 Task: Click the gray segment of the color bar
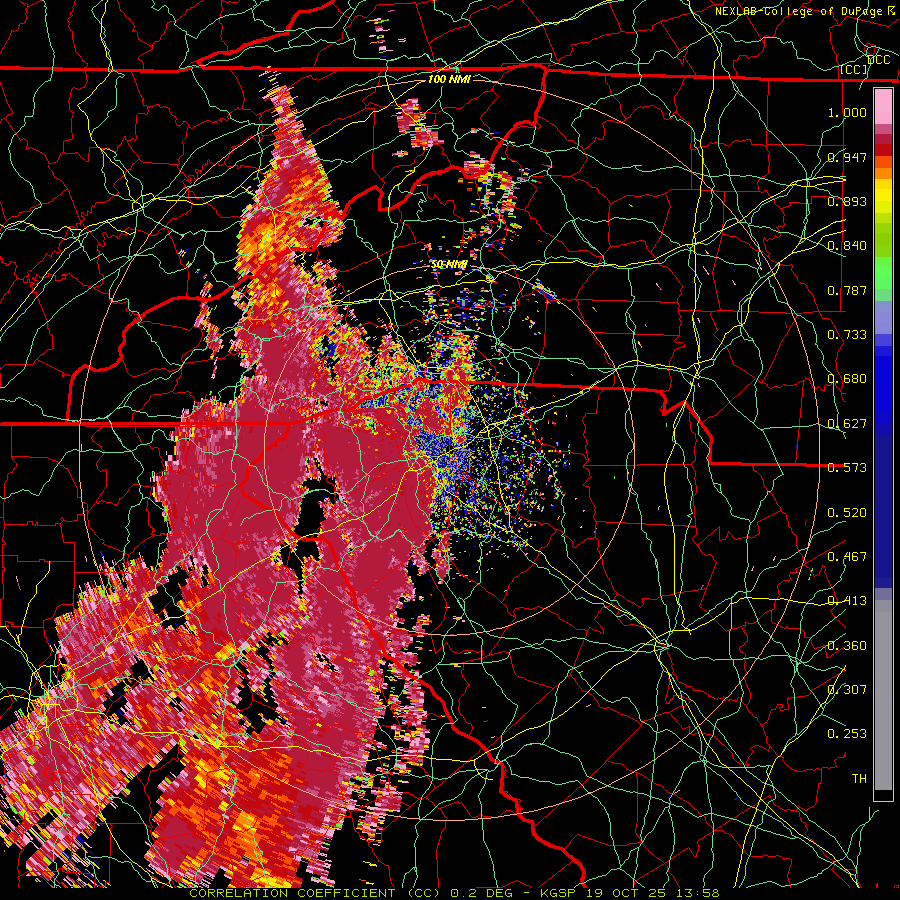[x=883, y=697]
